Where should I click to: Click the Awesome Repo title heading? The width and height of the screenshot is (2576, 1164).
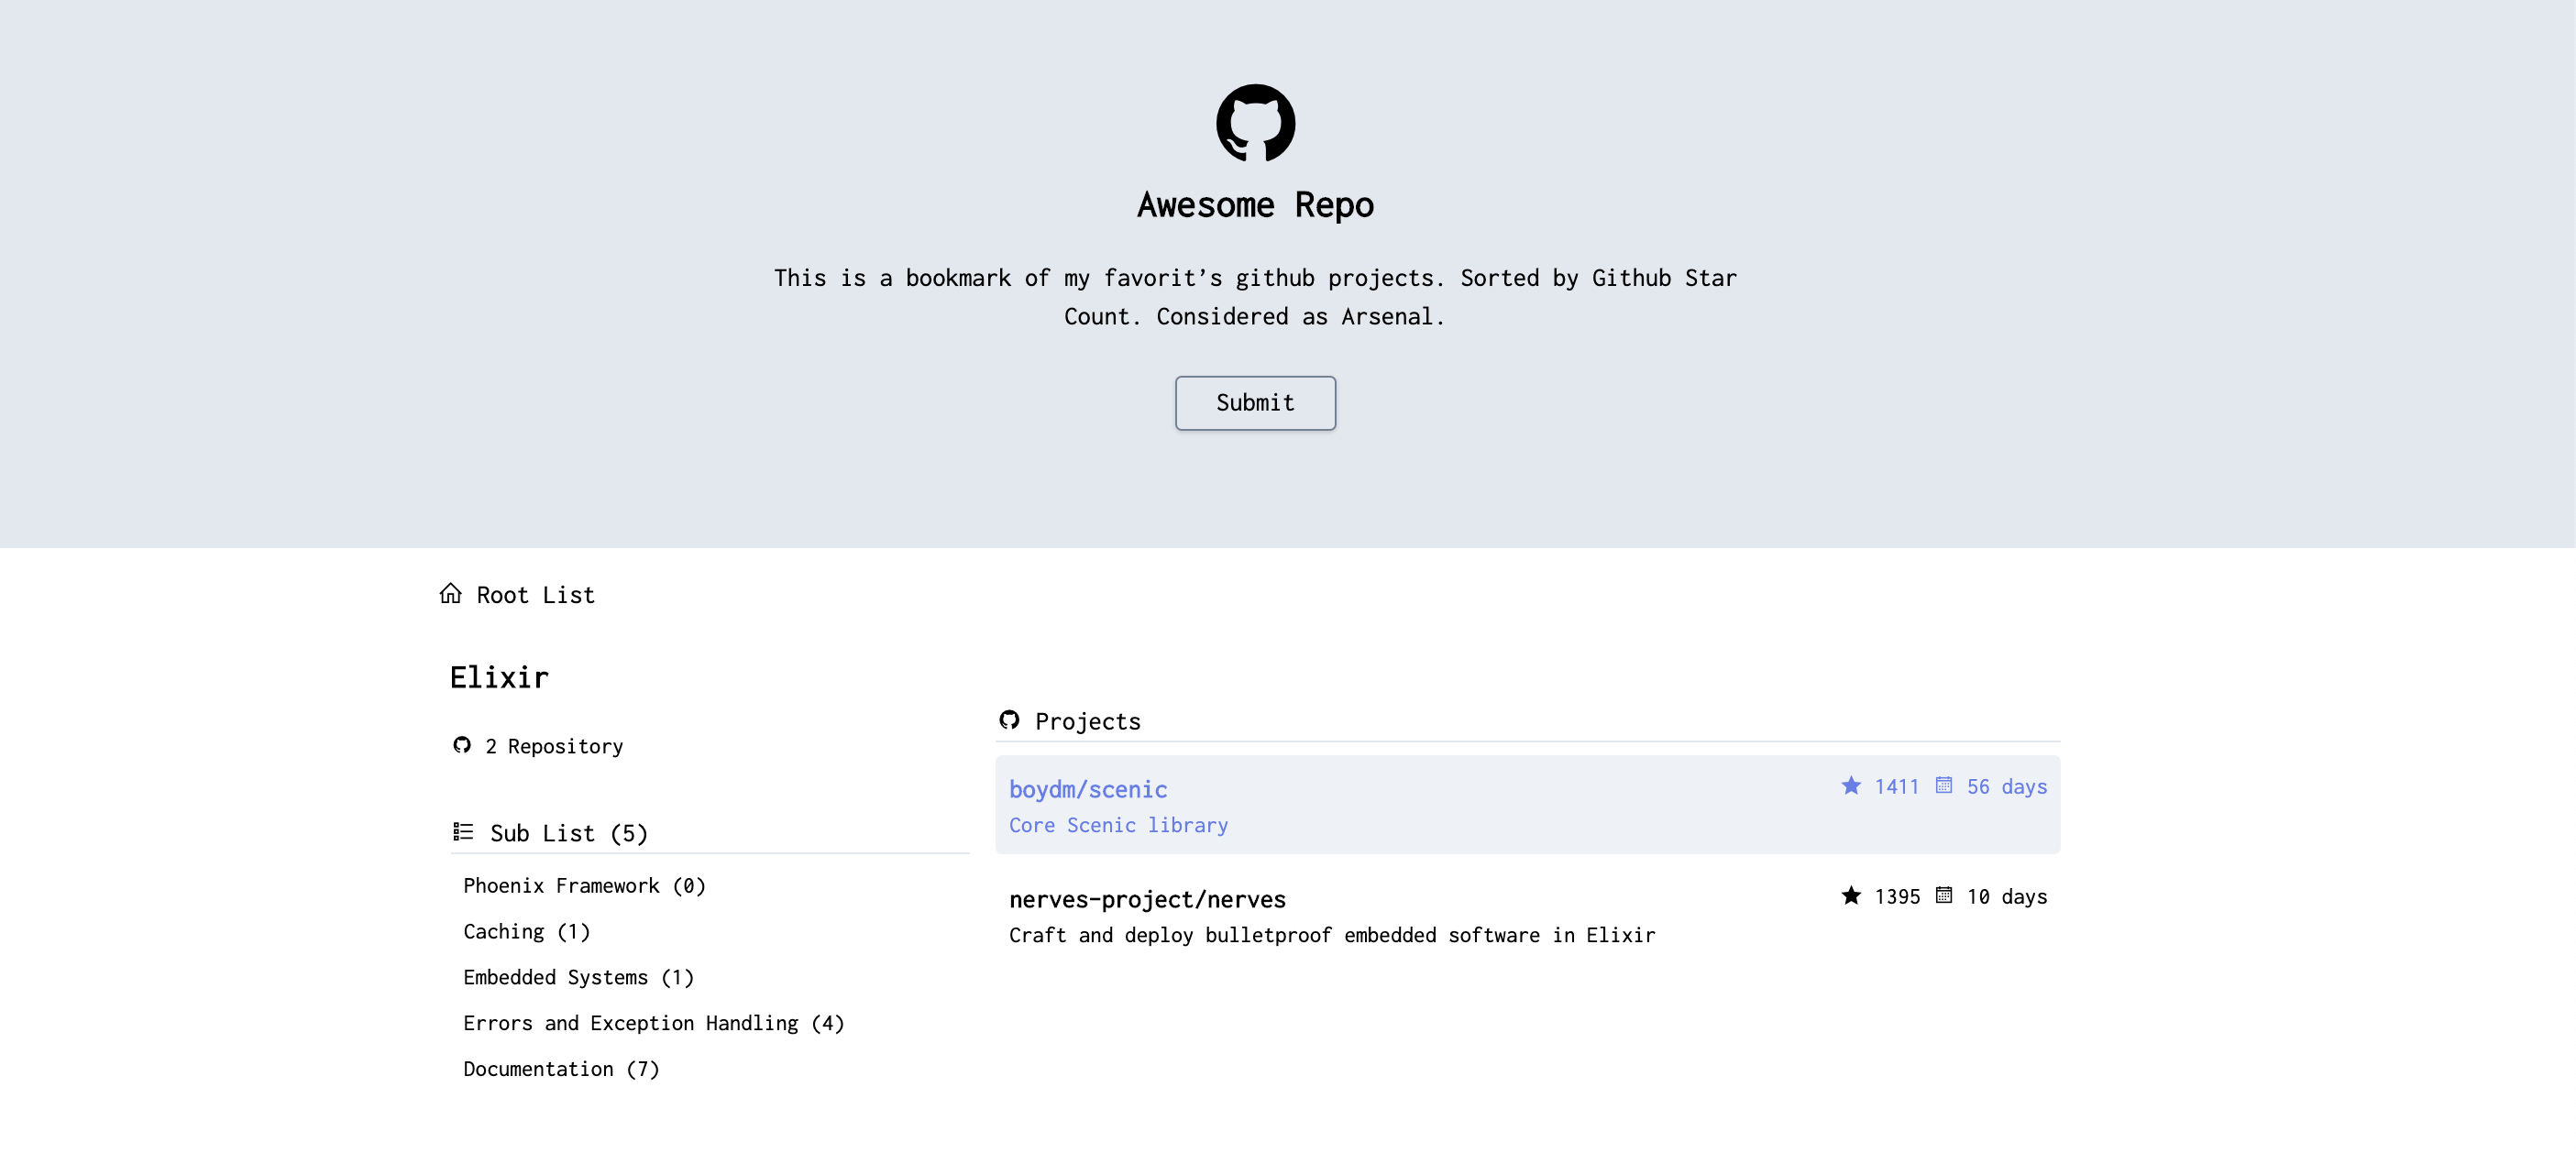(x=1255, y=205)
